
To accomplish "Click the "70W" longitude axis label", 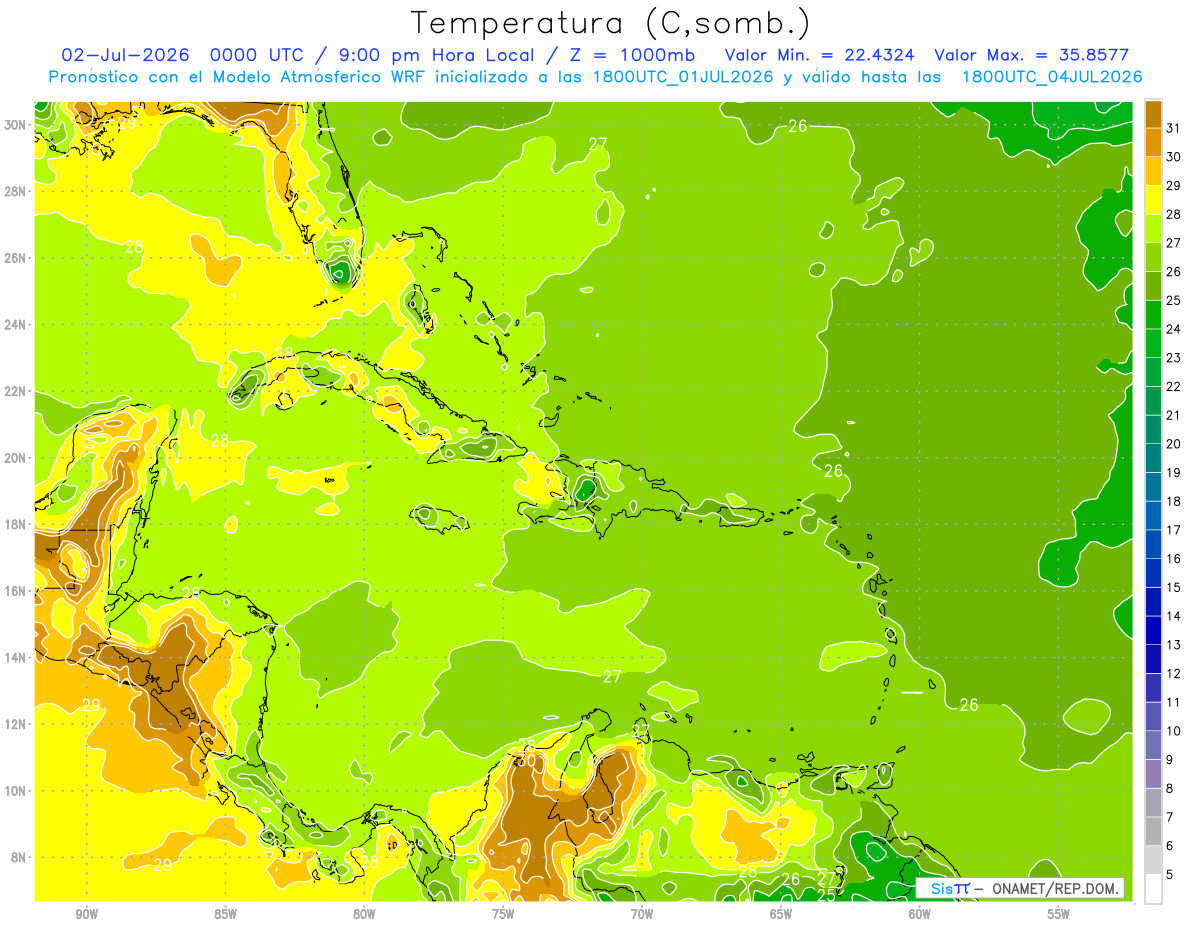I will point(642,914).
